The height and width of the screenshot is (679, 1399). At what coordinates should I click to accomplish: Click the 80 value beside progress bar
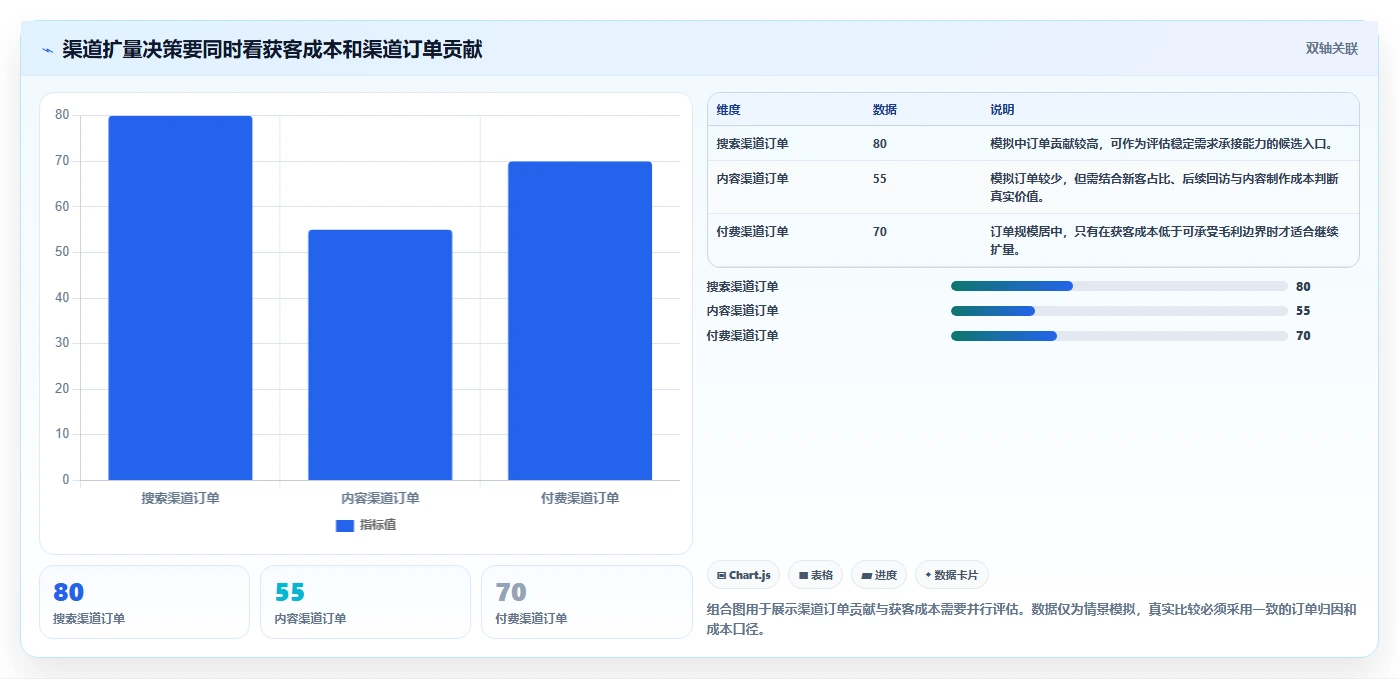(x=1303, y=286)
